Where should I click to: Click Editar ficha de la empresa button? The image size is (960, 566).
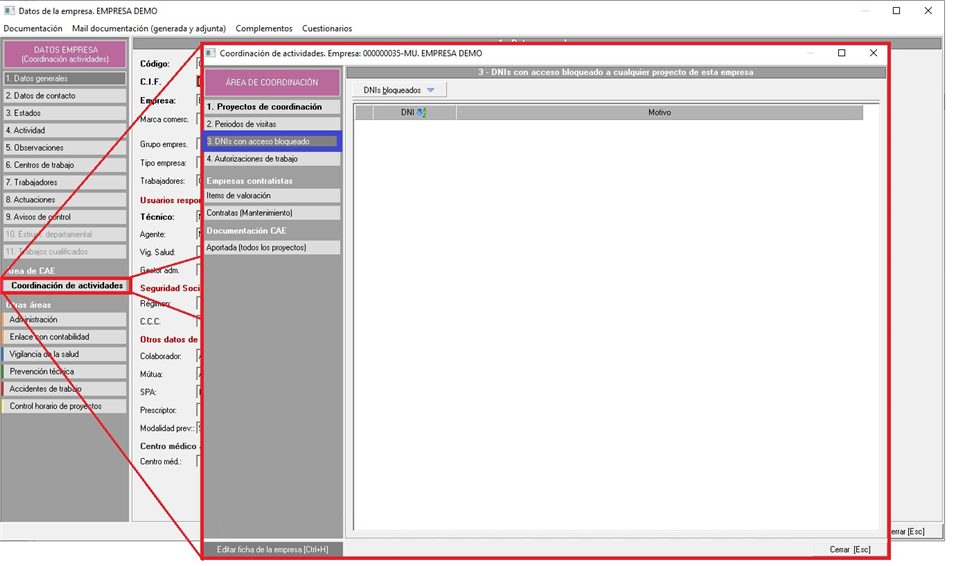point(273,550)
